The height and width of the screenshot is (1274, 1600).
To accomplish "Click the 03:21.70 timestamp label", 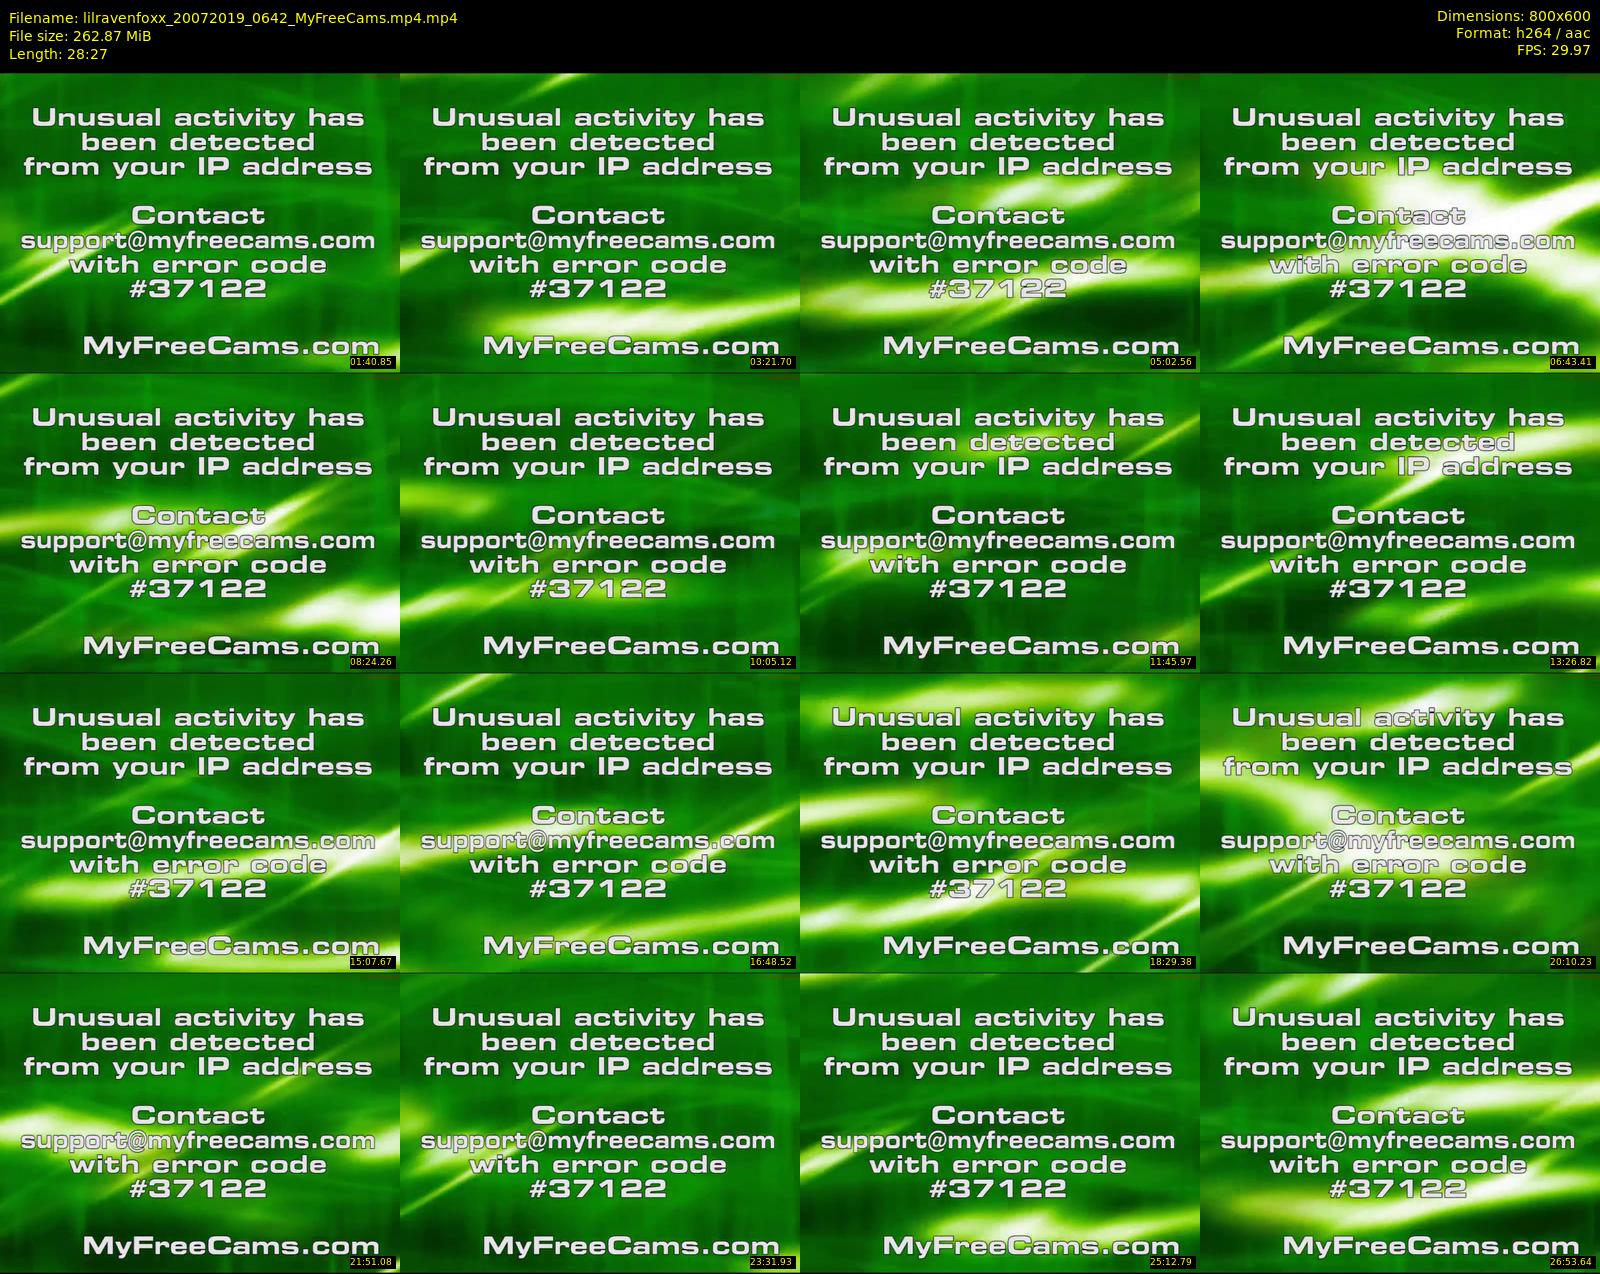I will [x=772, y=362].
